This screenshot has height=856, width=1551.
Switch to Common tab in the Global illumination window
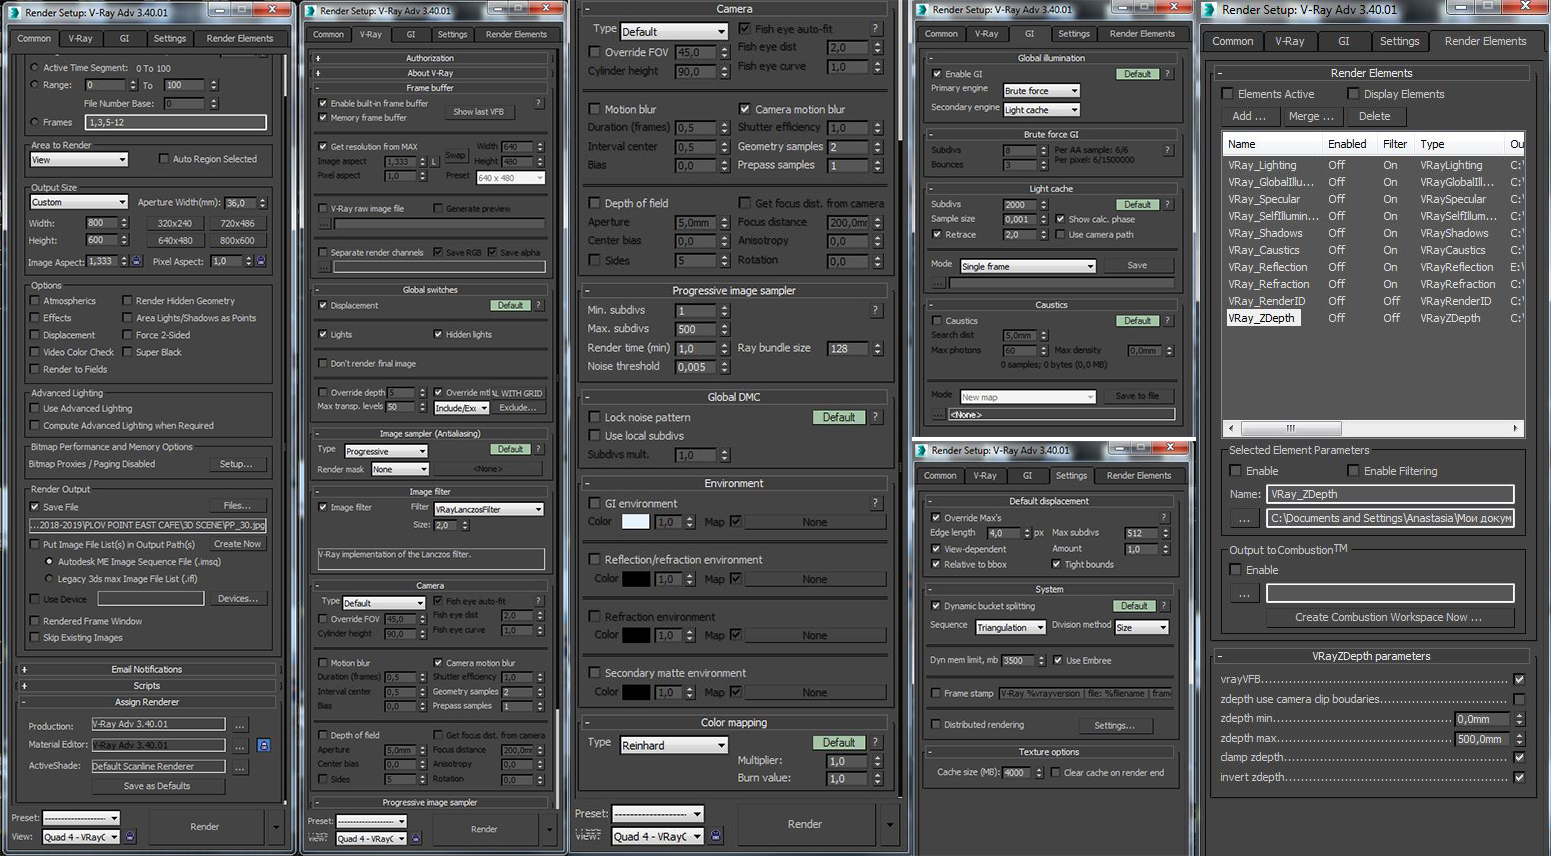[941, 33]
